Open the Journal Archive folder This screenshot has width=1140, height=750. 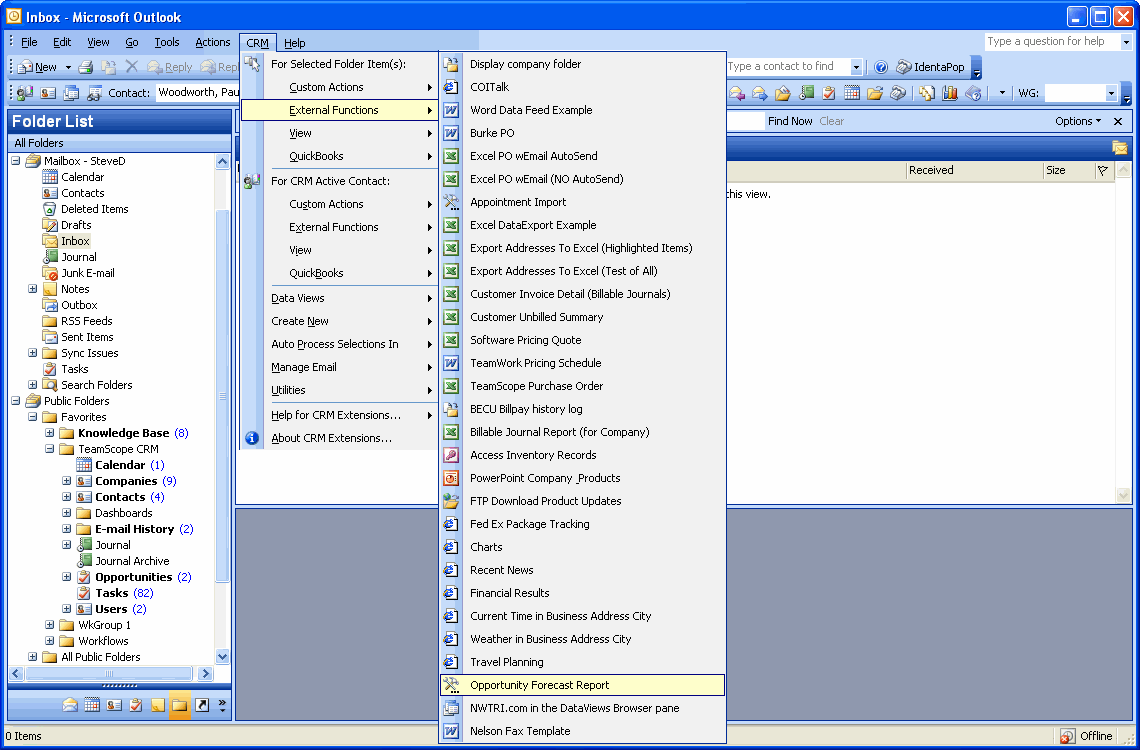click(x=132, y=561)
